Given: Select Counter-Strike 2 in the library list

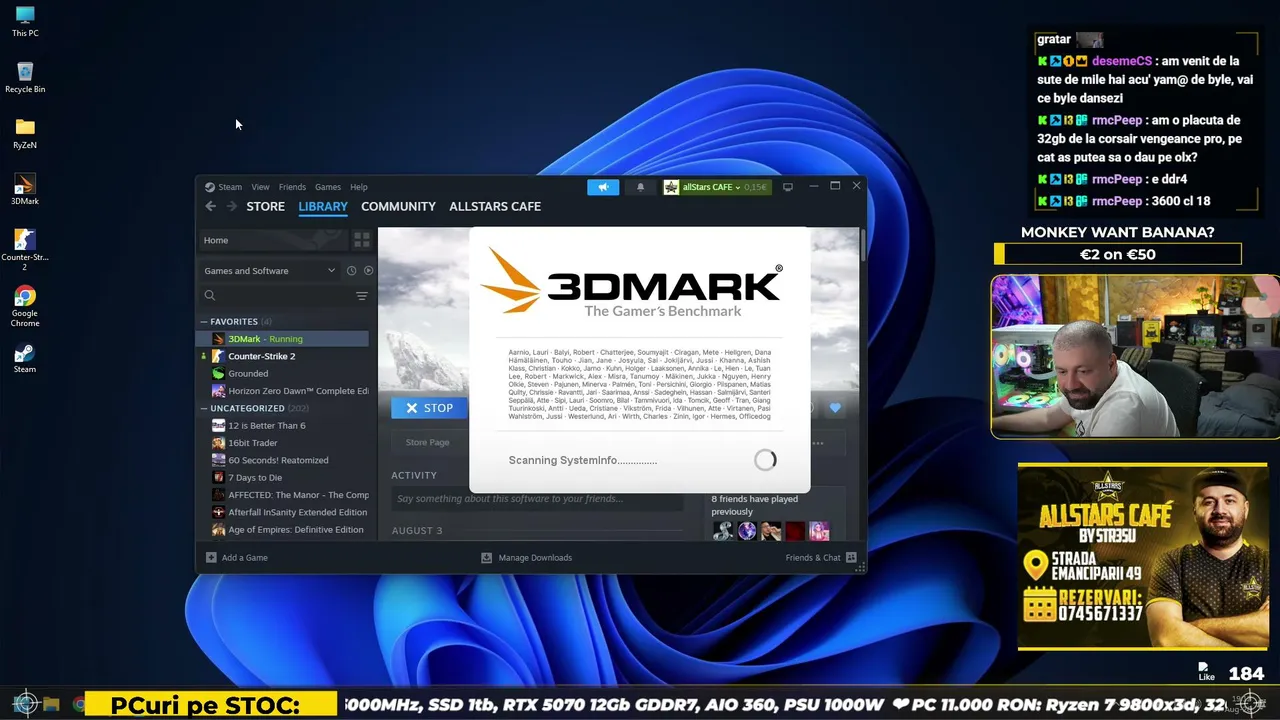Looking at the screenshot, I should (x=282, y=356).
